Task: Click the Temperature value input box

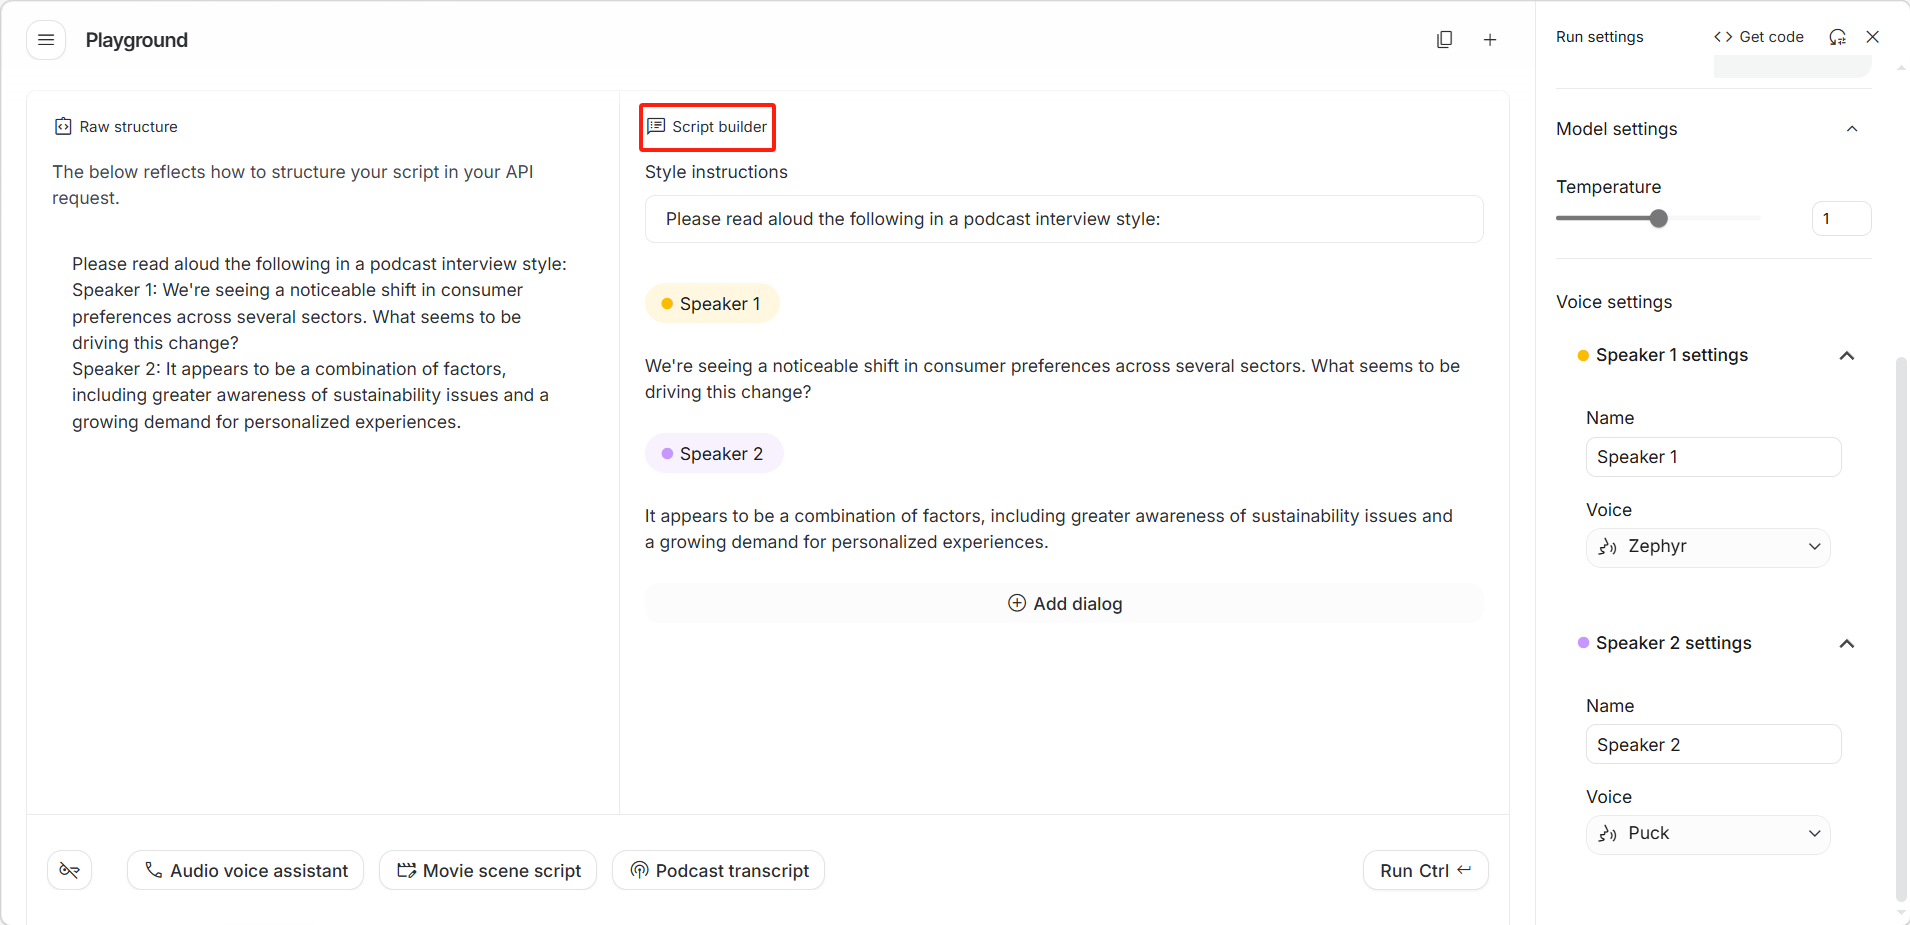Action: pos(1841,219)
